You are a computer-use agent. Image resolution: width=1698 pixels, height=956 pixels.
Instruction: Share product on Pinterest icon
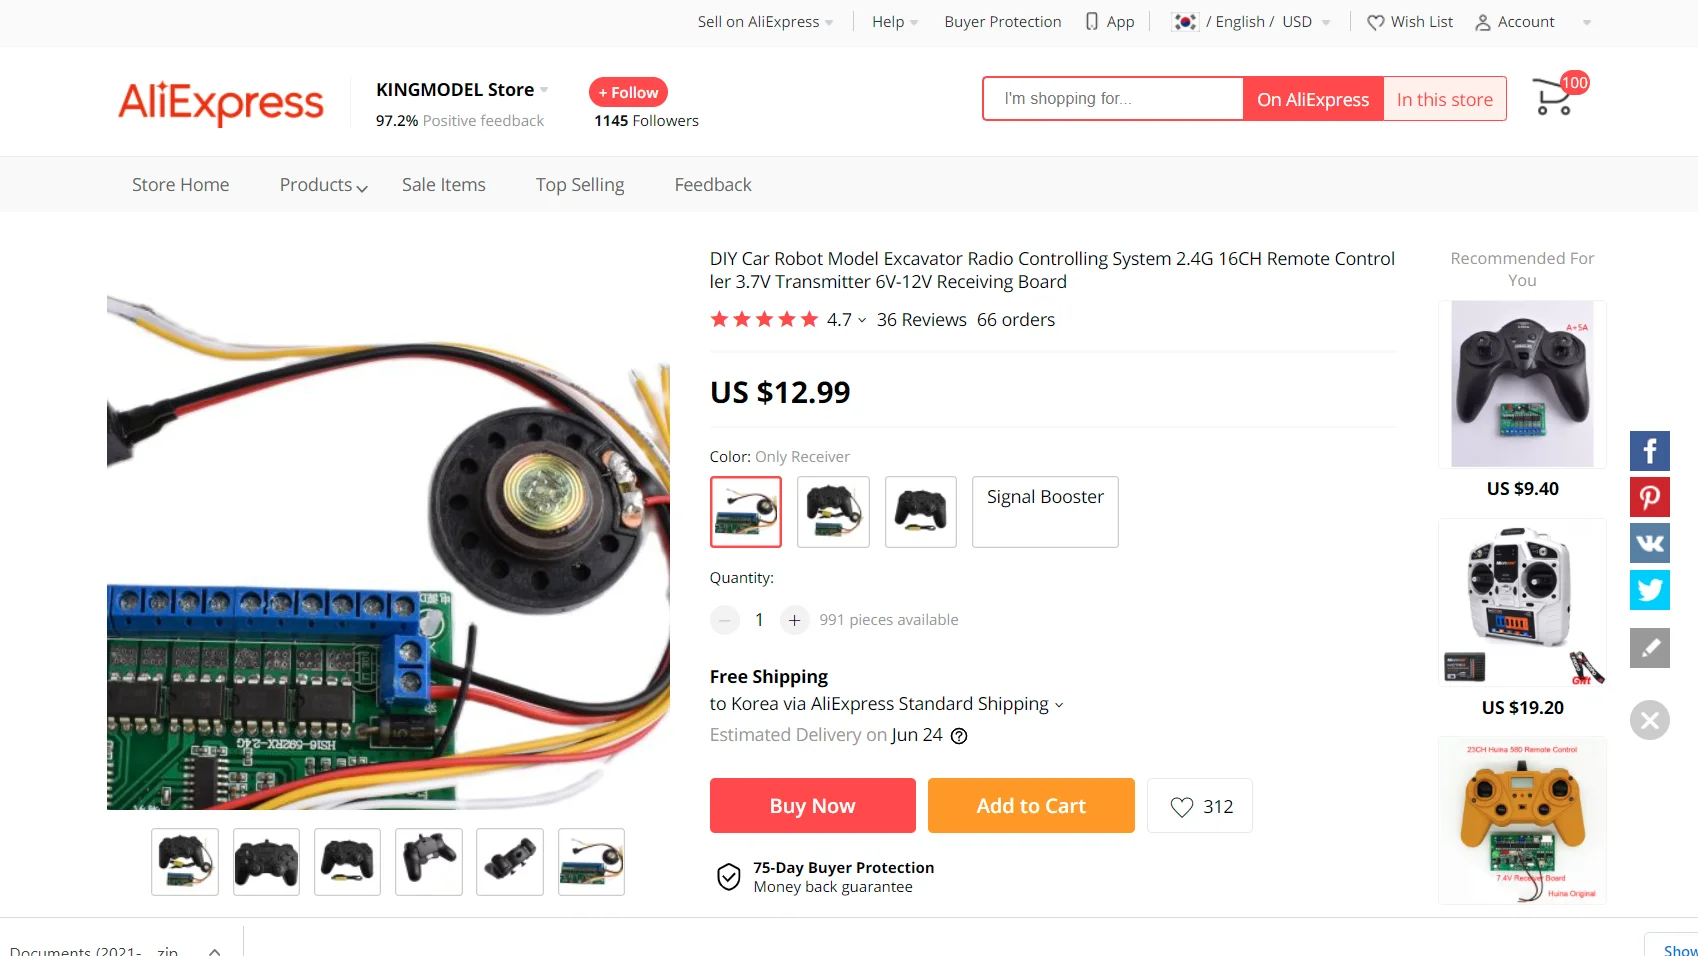(x=1649, y=497)
